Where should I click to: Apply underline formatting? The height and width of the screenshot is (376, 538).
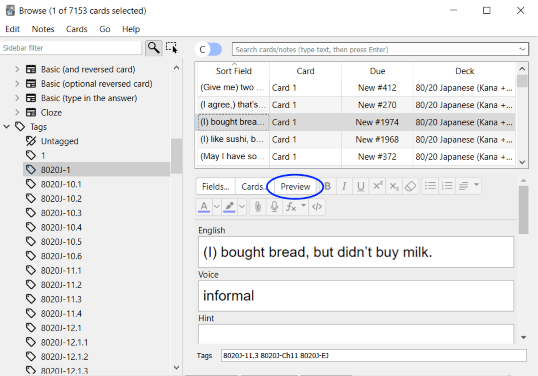tap(360, 186)
